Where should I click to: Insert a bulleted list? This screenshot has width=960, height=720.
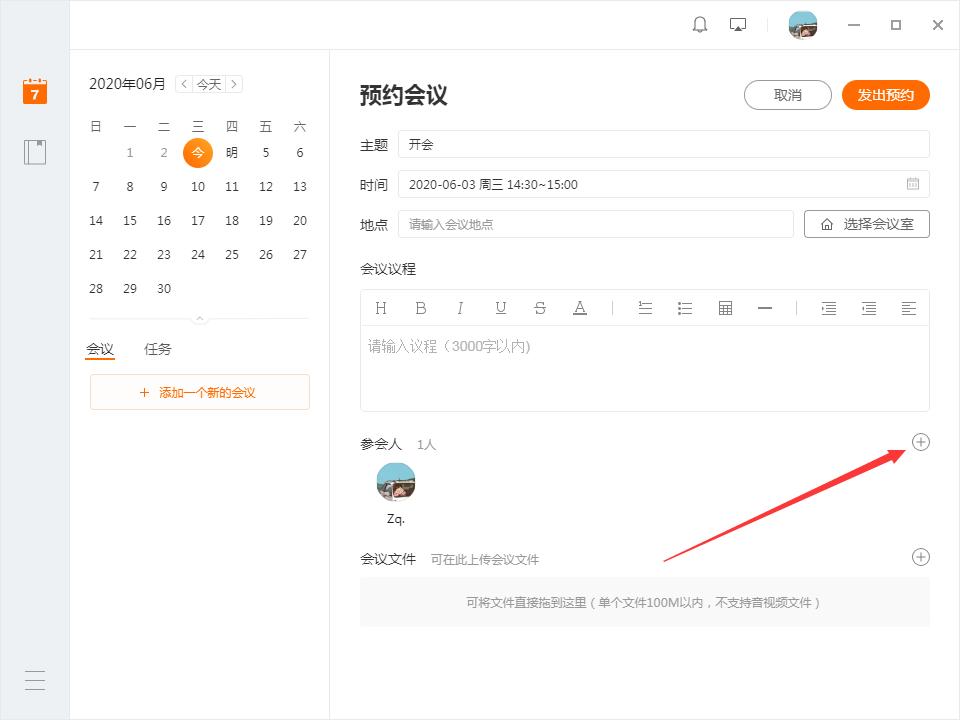pyautogui.click(x=685, y=308)
